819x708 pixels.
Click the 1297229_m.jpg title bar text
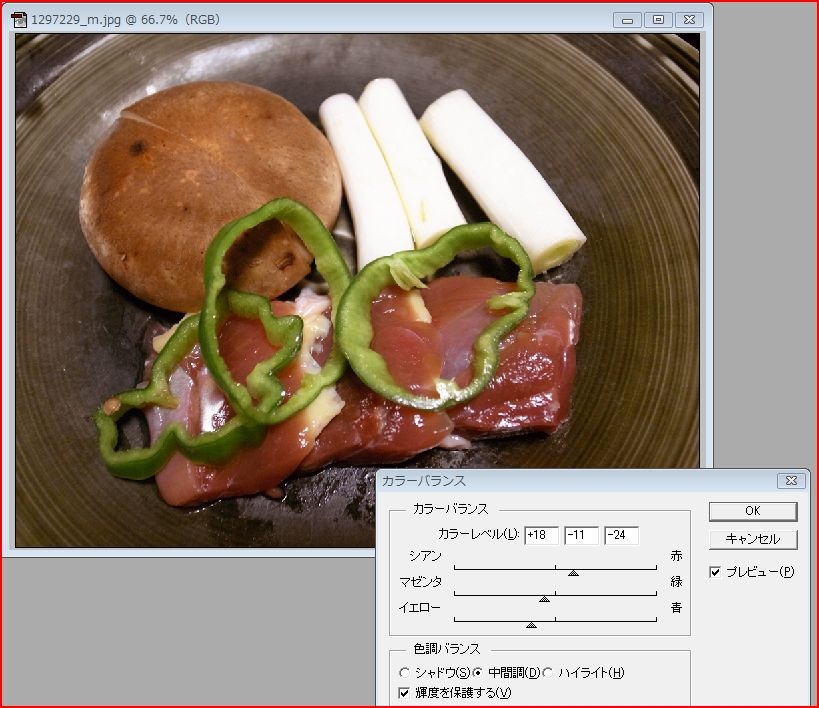point(125,20)
